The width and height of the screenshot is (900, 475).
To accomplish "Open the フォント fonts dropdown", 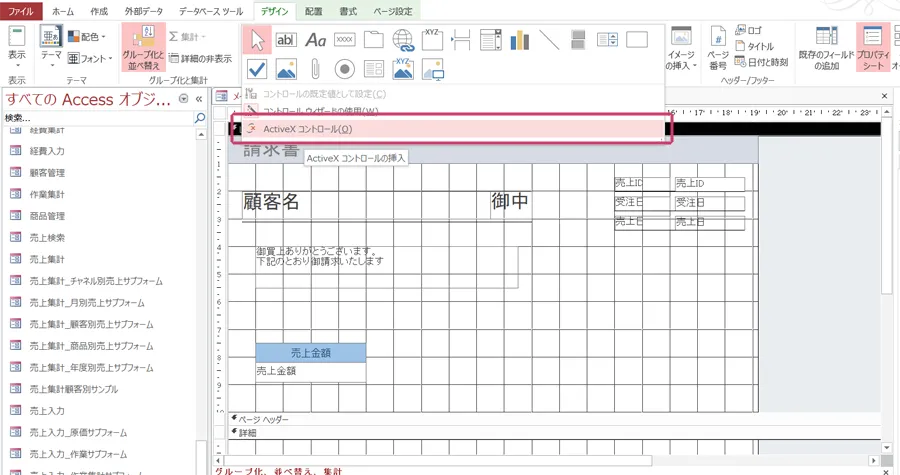I will pyautogui.click(x=92, y=59).
